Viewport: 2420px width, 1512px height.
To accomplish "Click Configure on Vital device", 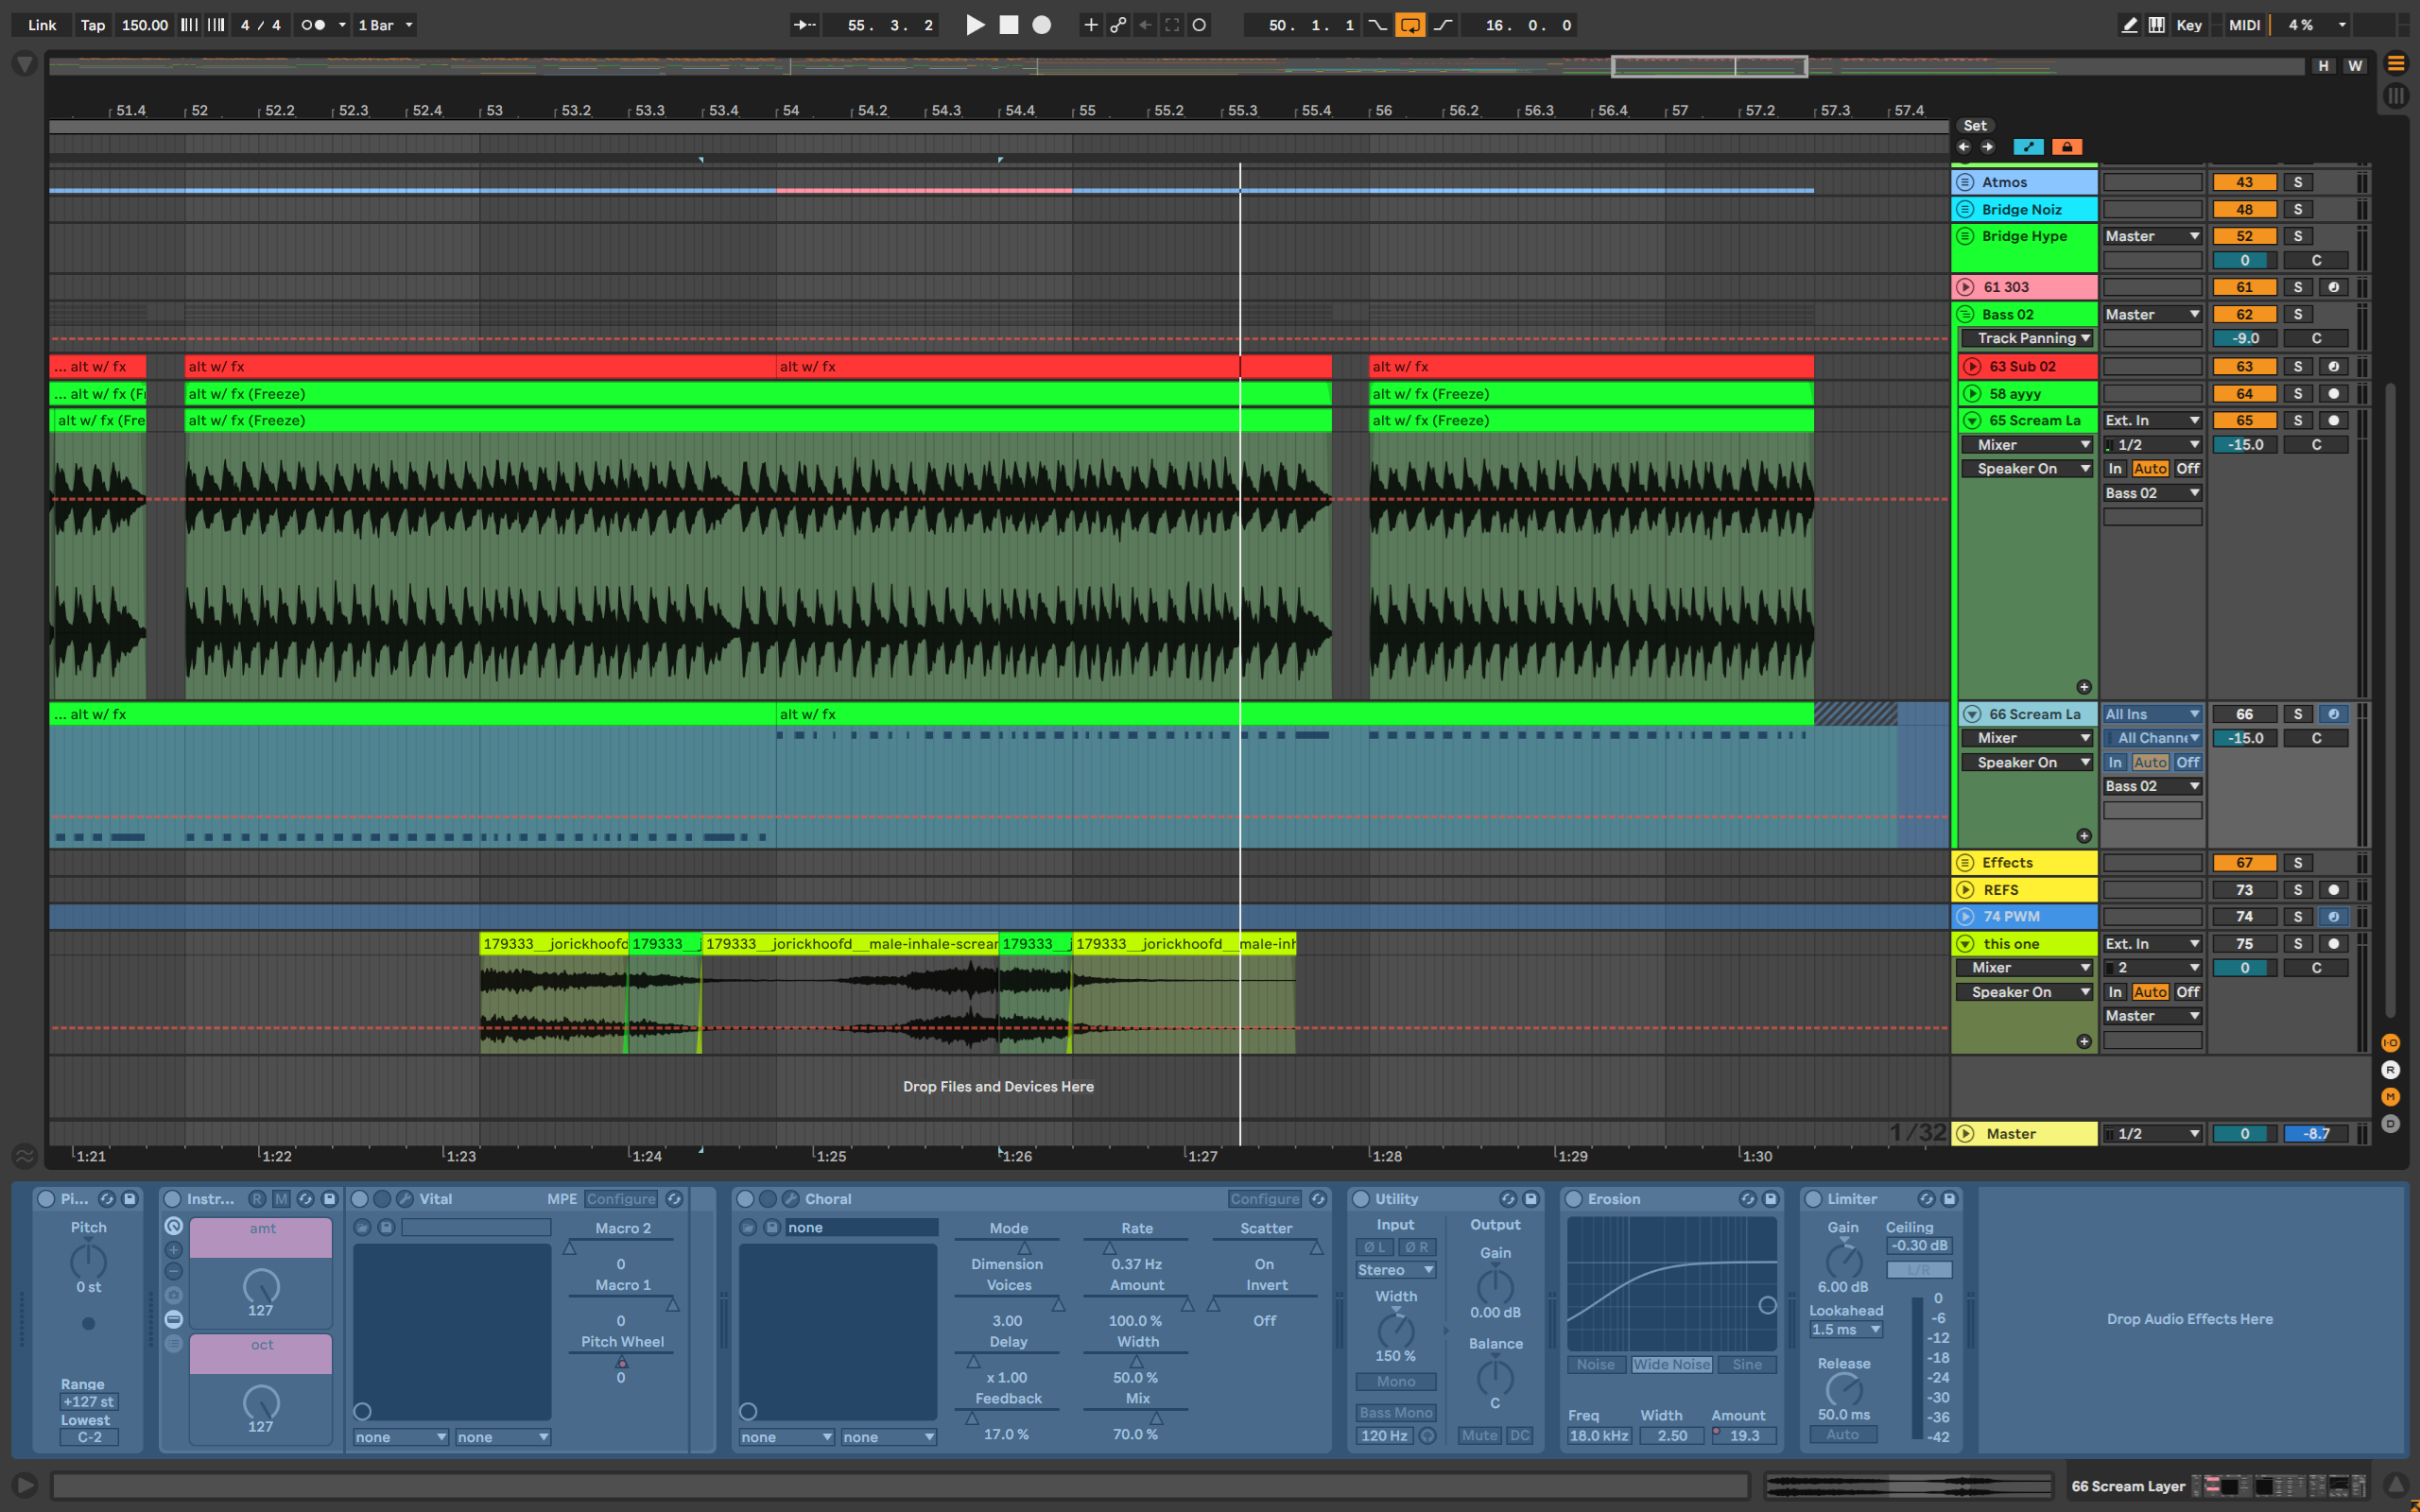I will (x=621, y=1199).
